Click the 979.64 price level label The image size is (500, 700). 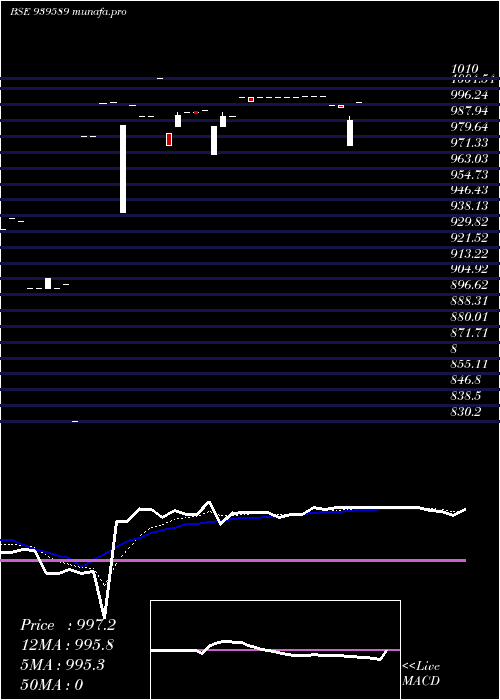click(x=469, y=127)
